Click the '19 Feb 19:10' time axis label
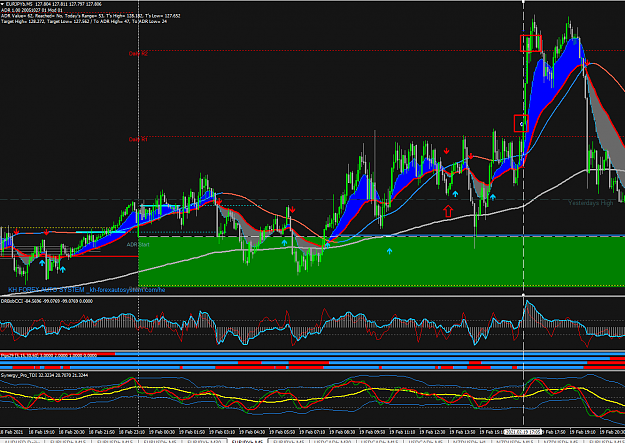The width and height of the screenshot is (625, 443). [x=584, y=432]
